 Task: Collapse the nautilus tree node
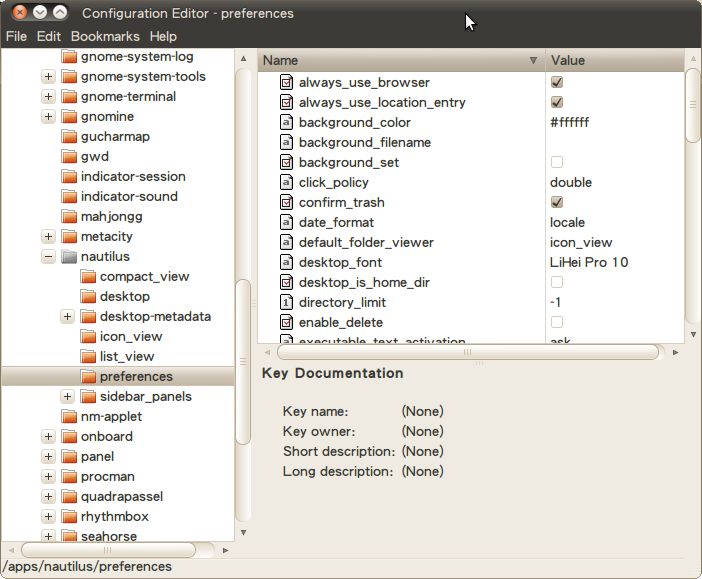tap(48, 257)
